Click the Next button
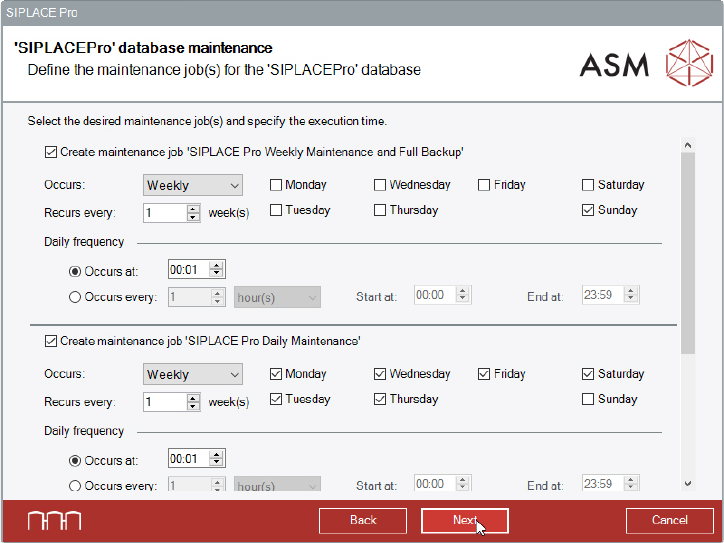724x543 pixels. coord(465,520)
